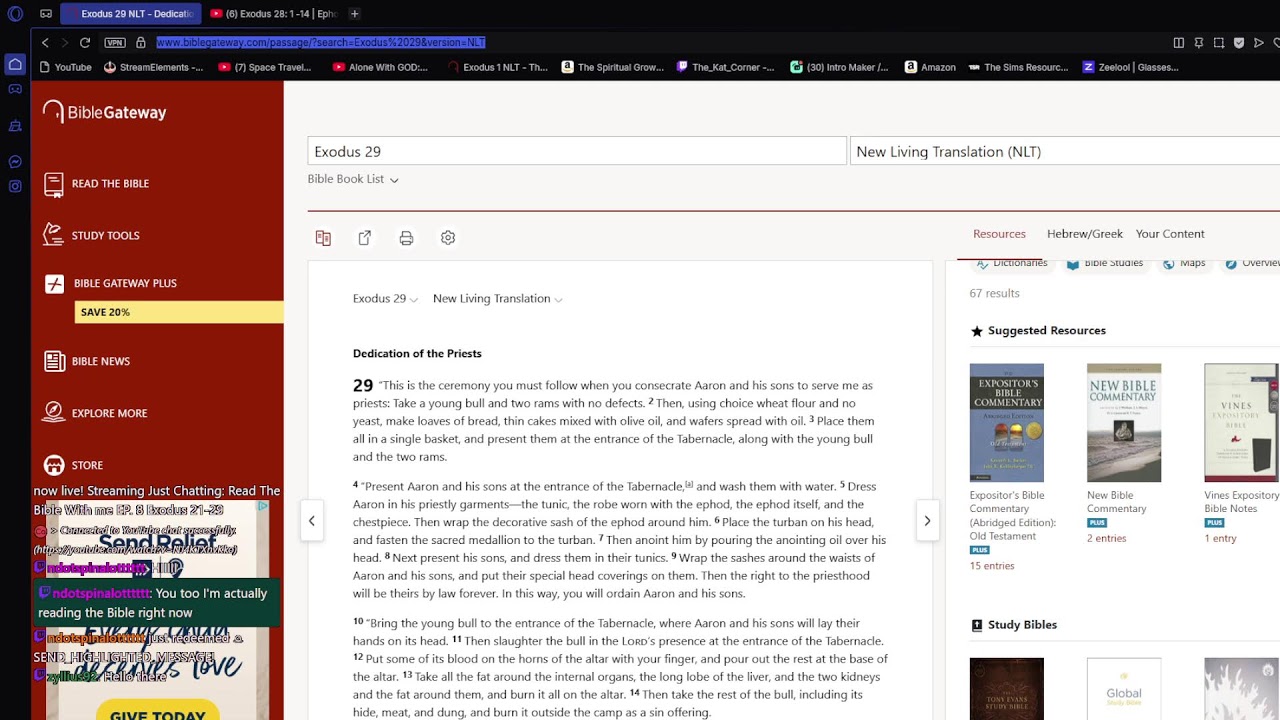Open the 2 entries link
The image size is (1280, 720).
click(1106, 538)
